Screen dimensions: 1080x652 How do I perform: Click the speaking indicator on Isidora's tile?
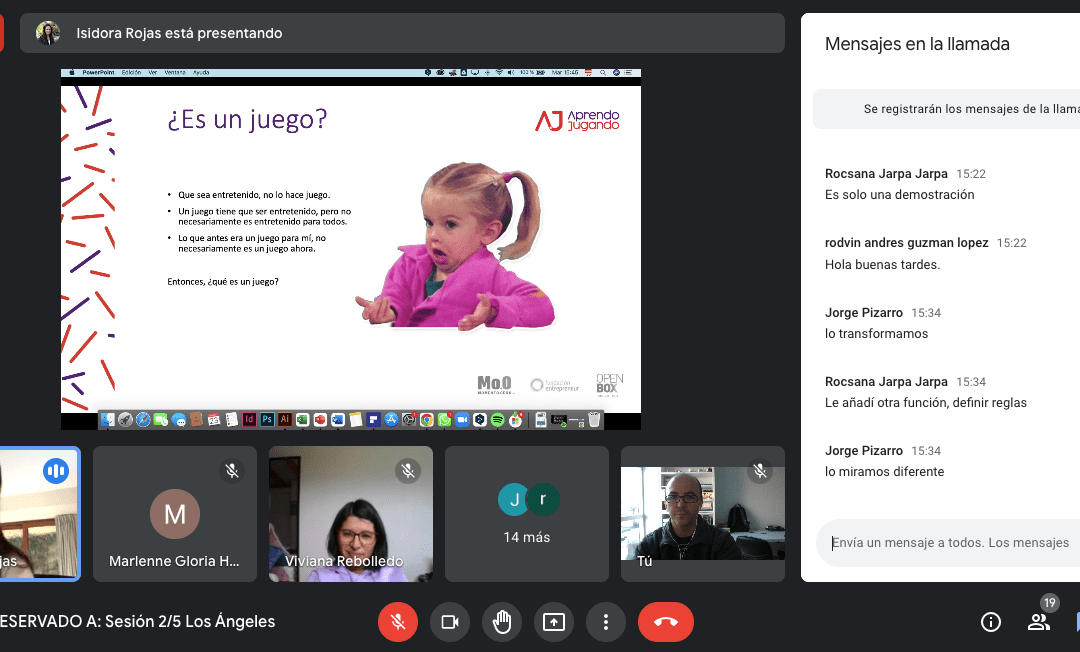click(x=56, y=471)
